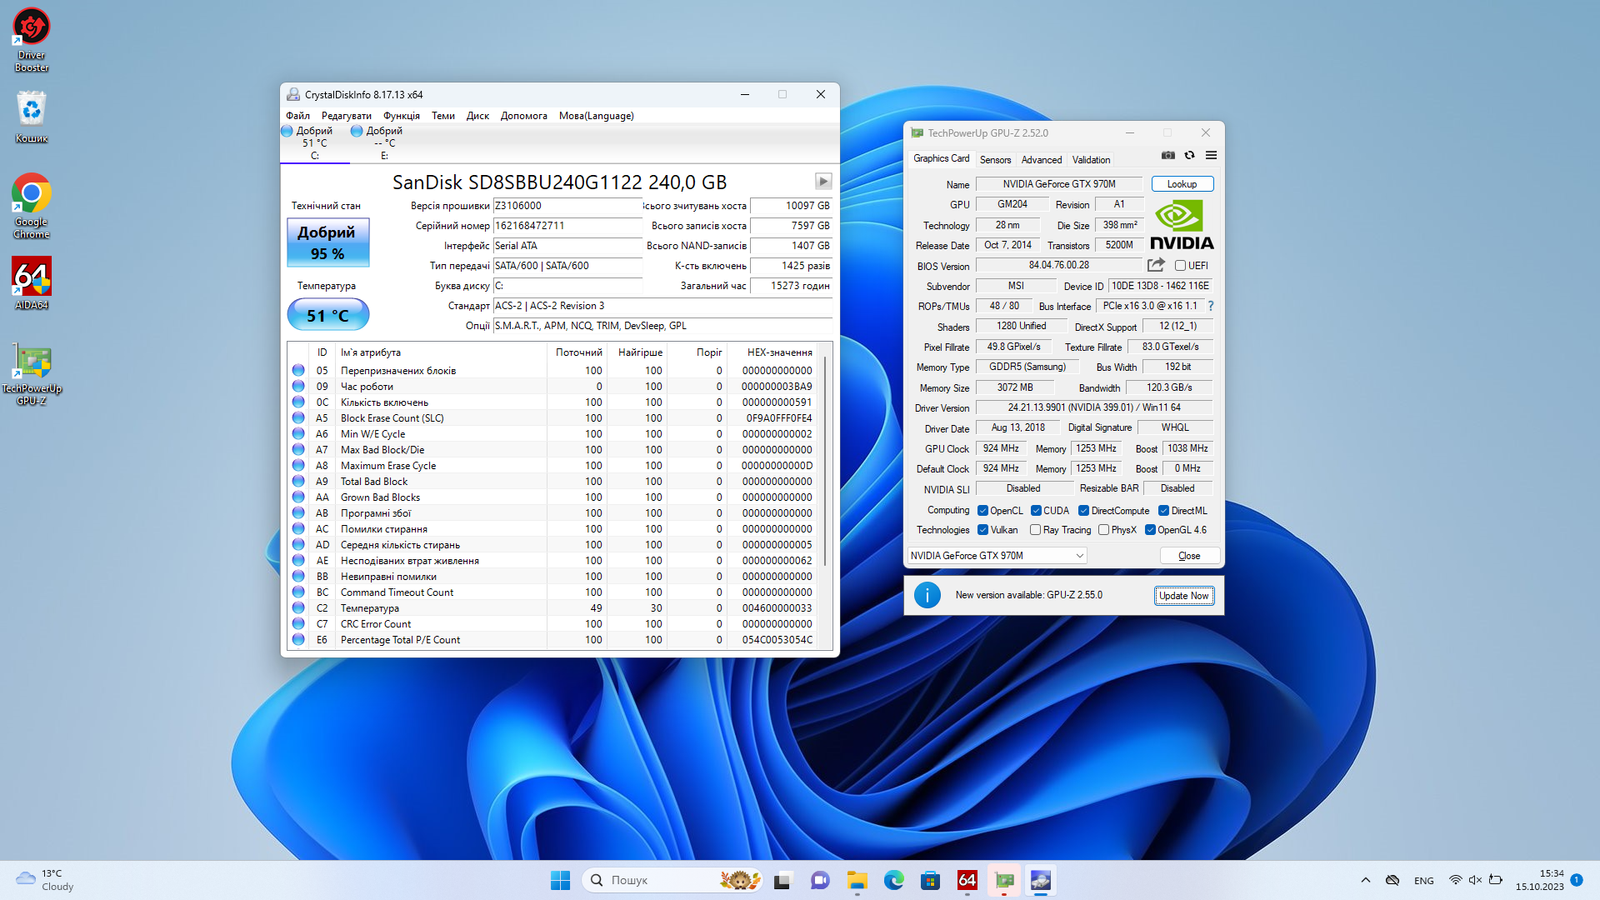Screen dimensions: 1600x900
Task: Select Graphics Card tab in GPU-Z
Action: pos(941,159)
